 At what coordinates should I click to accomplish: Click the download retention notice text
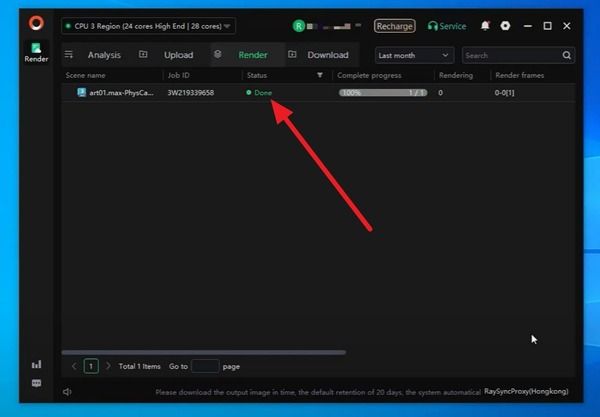point(318,392)
